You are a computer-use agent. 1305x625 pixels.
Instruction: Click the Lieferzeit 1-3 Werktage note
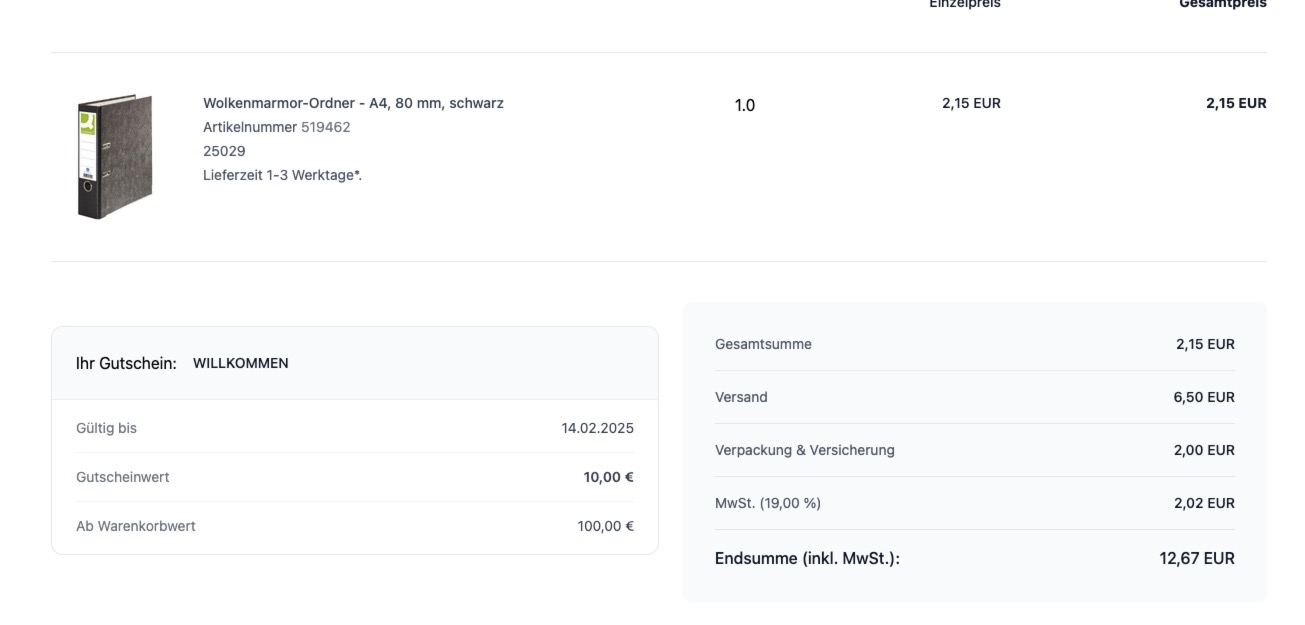282,175
